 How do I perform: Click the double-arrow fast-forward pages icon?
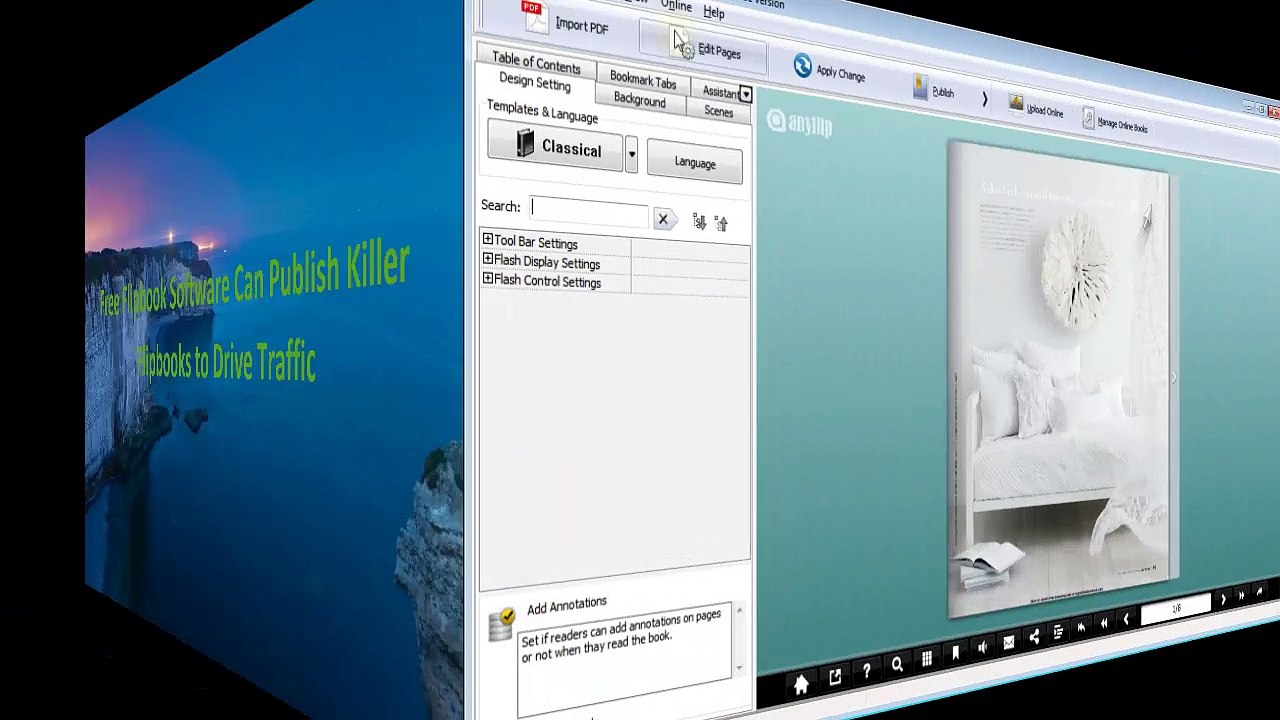[x=1241, y=596]
